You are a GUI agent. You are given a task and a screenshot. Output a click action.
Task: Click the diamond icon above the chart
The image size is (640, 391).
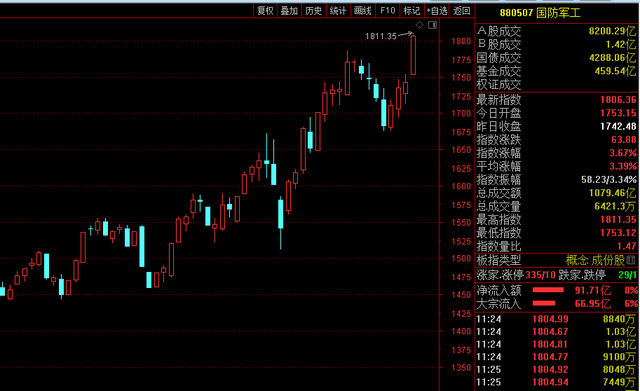pyautogui.click(x=419, y=25)
